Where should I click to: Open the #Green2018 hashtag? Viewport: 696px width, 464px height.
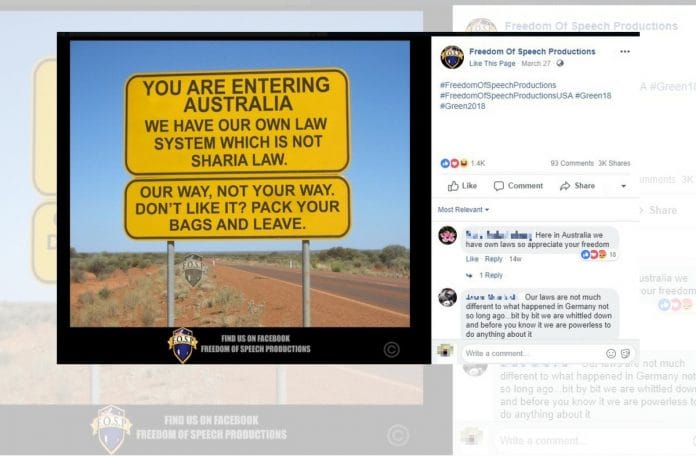463,106
